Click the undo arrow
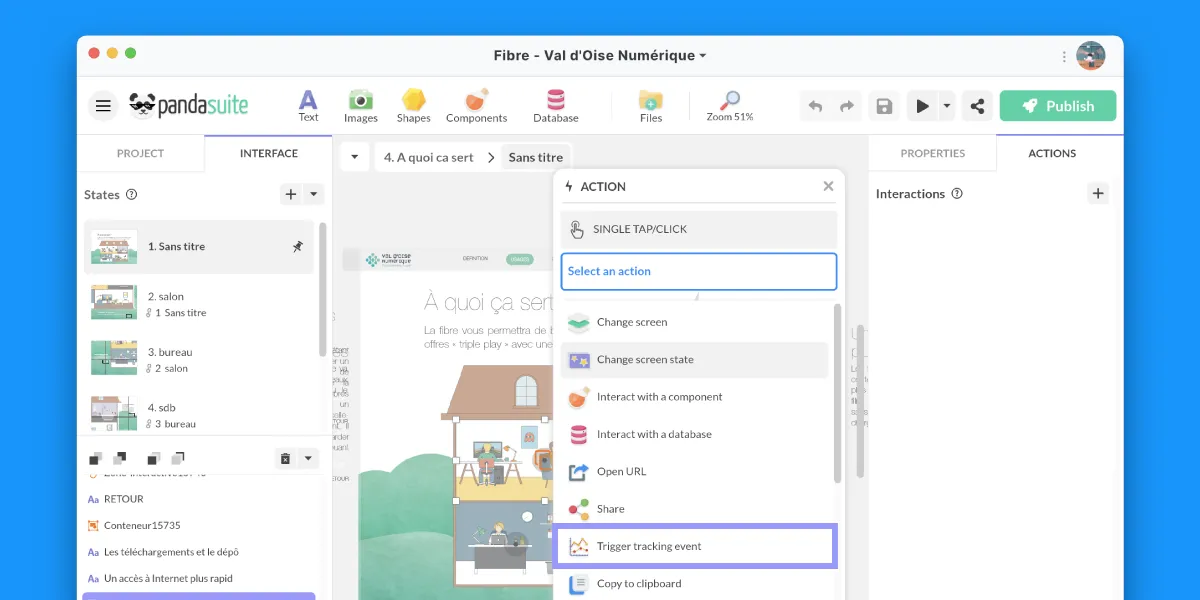 tap(815, 106)
